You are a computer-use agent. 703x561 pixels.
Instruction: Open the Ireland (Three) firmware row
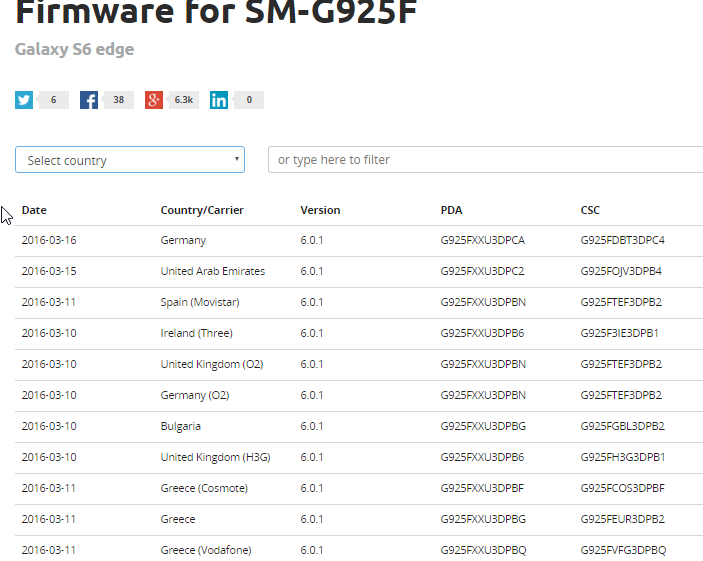pos(359,334)
